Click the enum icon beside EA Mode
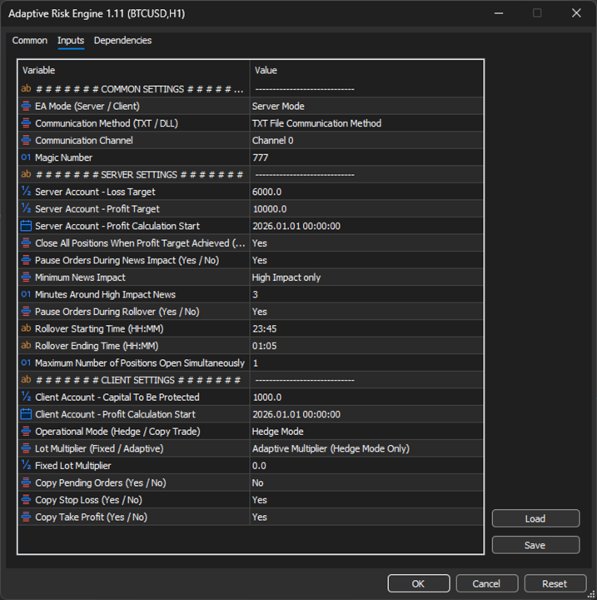Viewport: 597px width, 600px height. [x=26, y=106]
